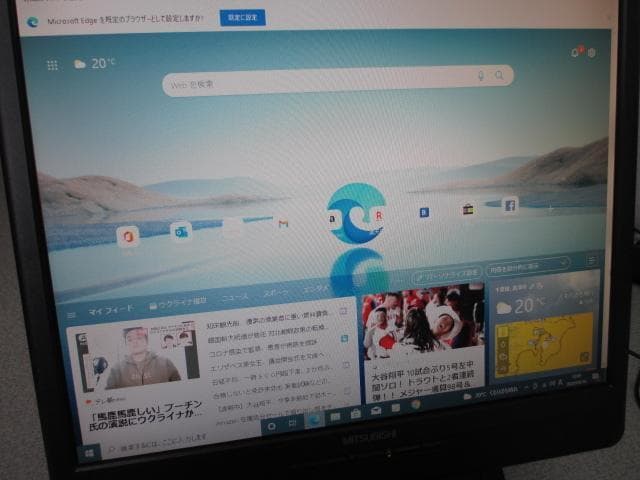Click the magnifier search icon in the search box
Image resolution: width=640 pixels, height=480 pixels.
point(499,75)
